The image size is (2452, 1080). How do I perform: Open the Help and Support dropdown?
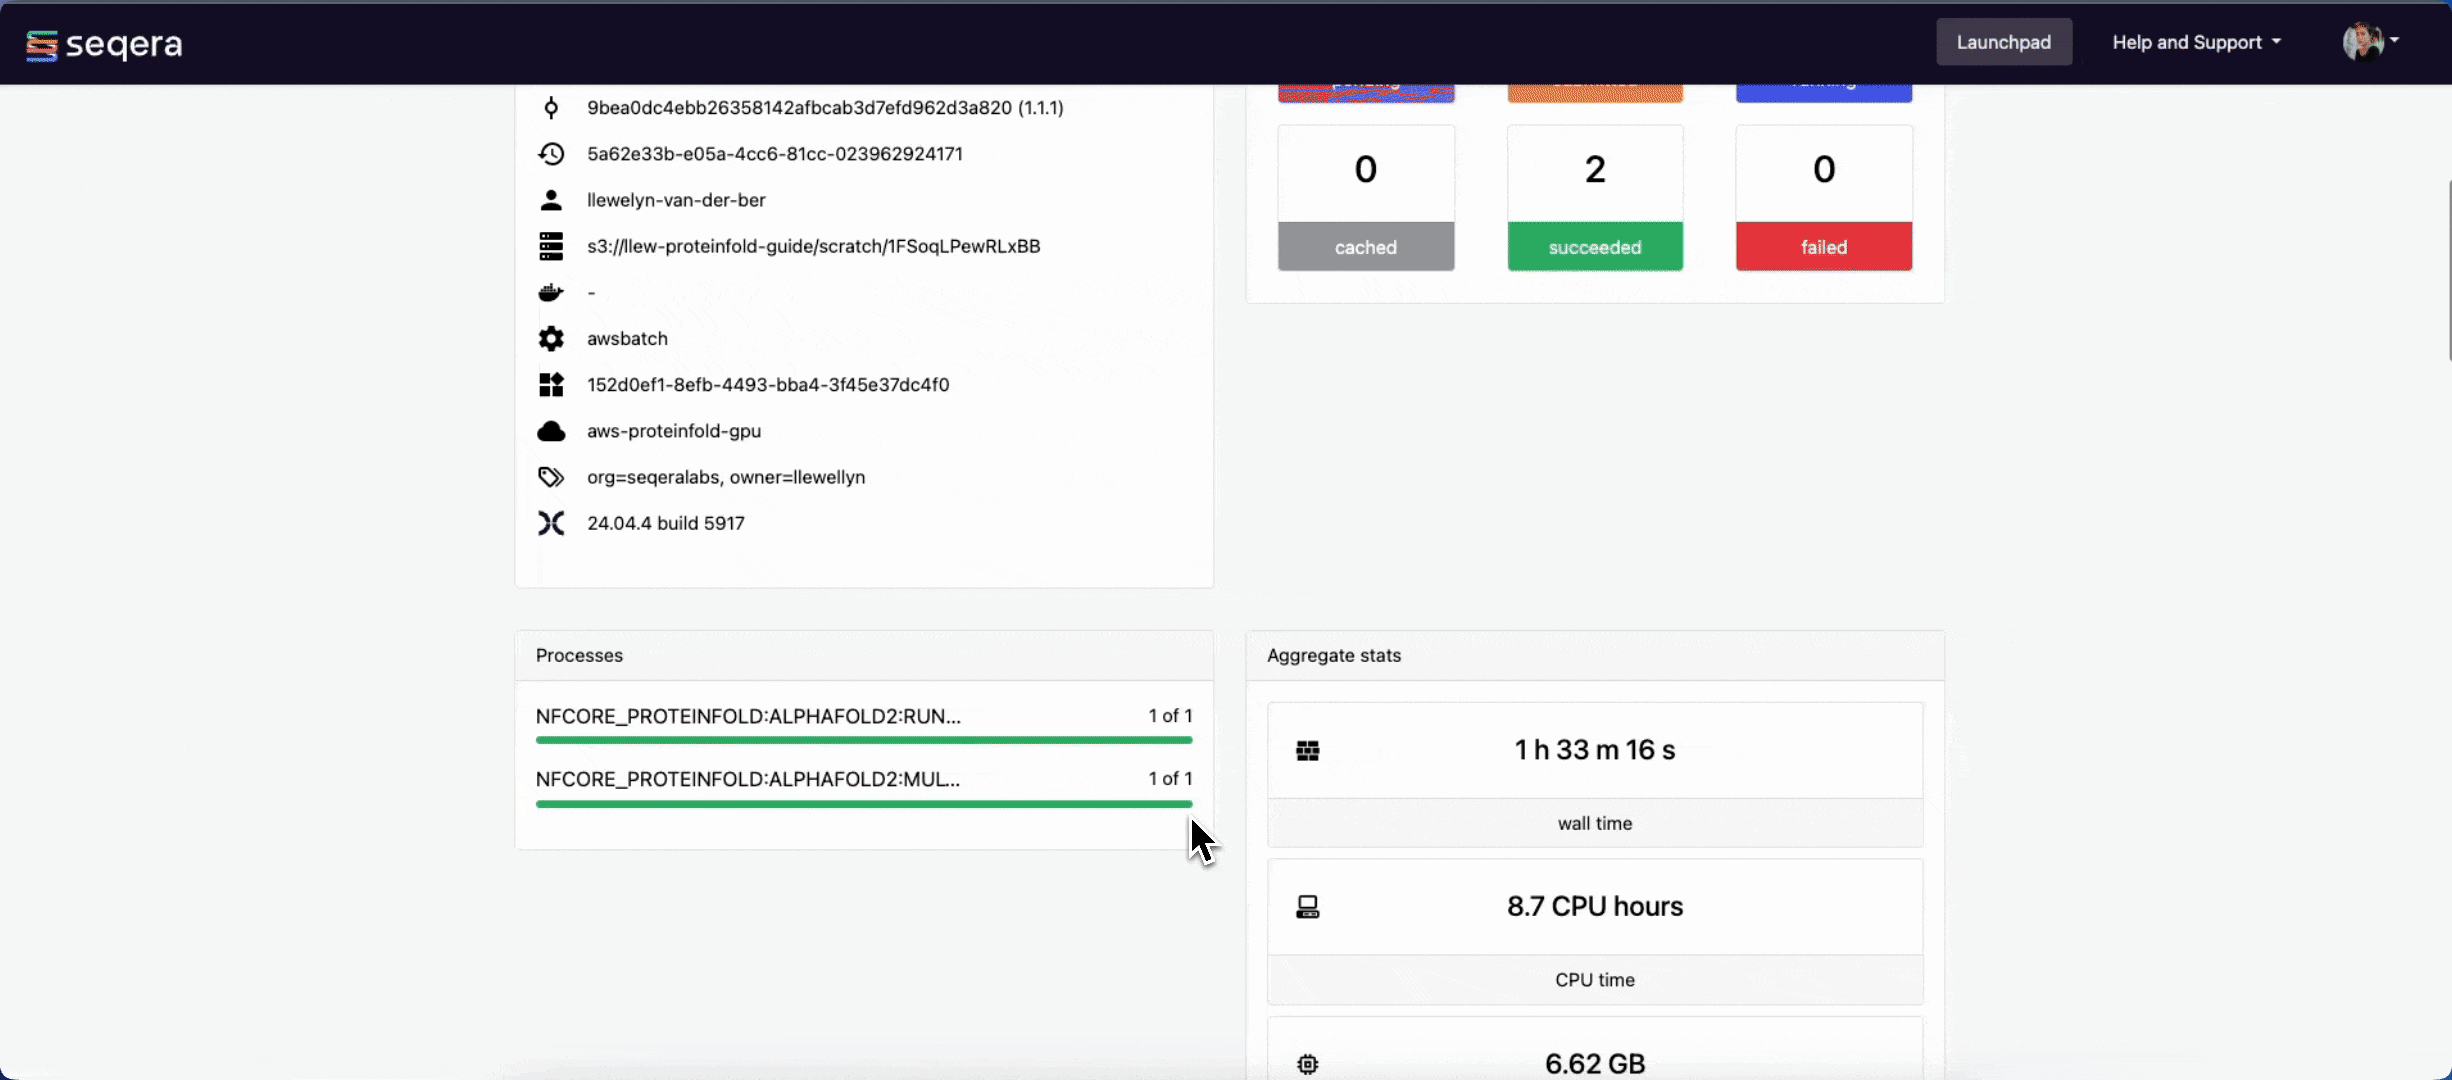(x=2196, y=41)
